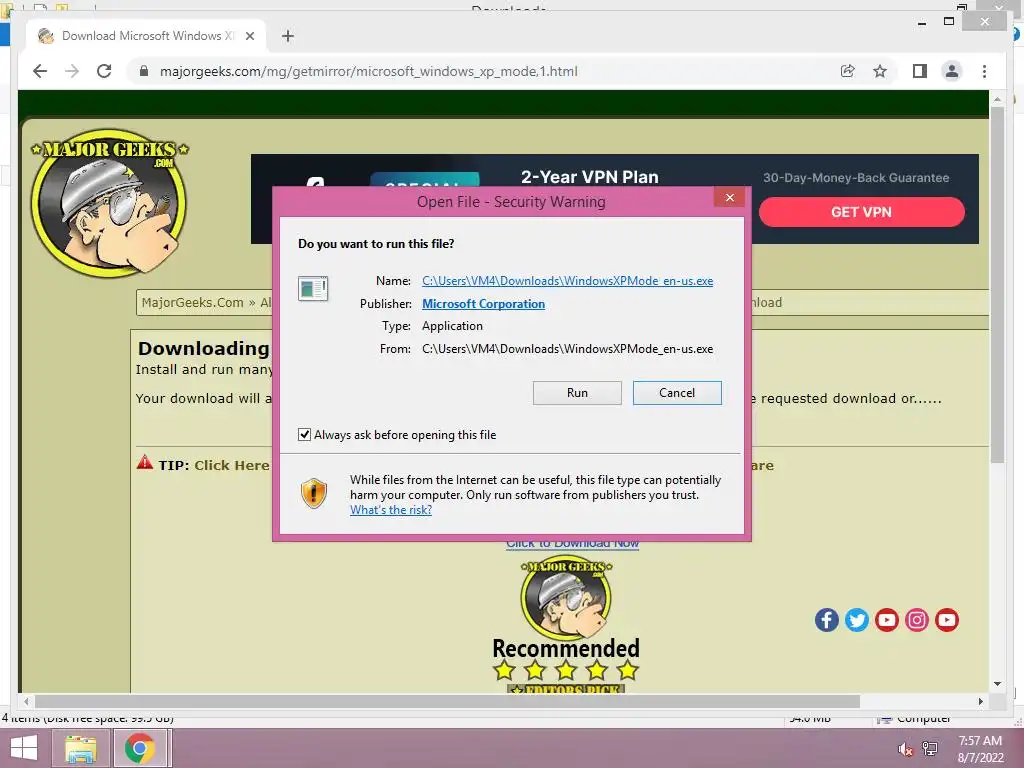This screenshot has height=768, width=1024.
Task: Click the address bar URL
Action: point(368,71)
